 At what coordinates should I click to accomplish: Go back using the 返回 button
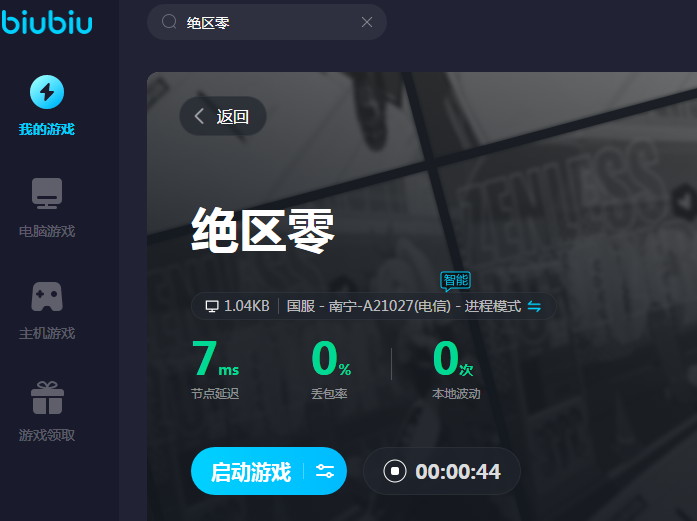[x=222, y=116]
